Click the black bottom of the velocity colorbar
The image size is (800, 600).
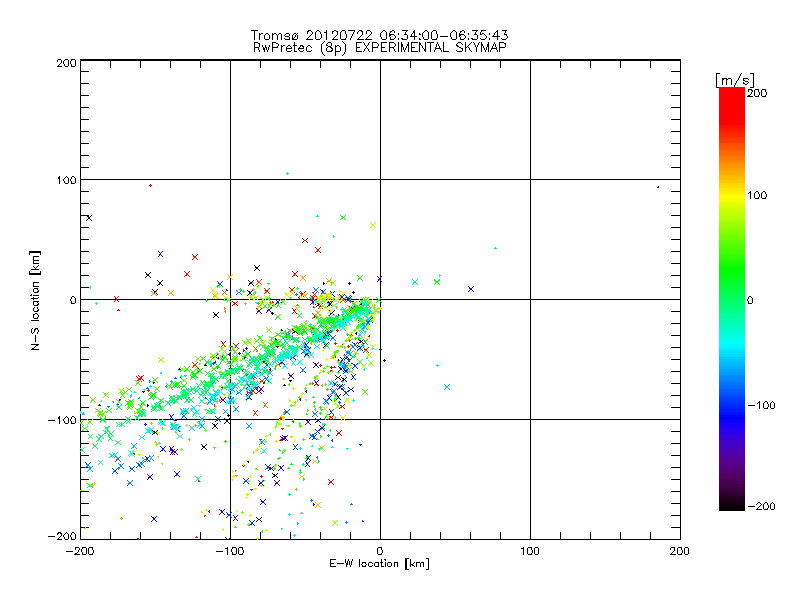pyautogui.click(x=732, y=503)
